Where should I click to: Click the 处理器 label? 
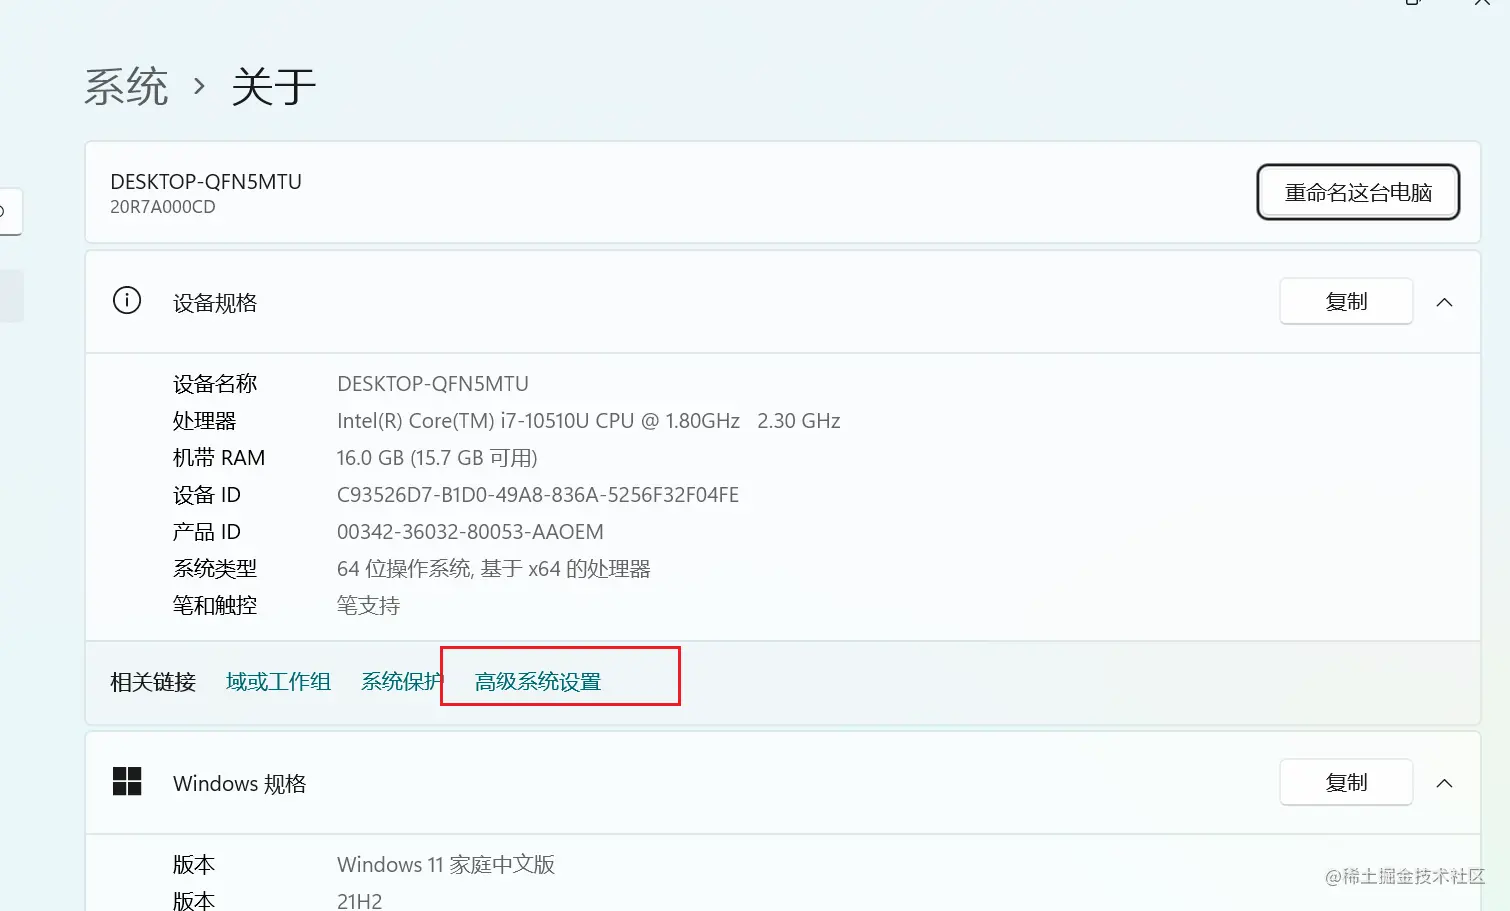(205, 421)
